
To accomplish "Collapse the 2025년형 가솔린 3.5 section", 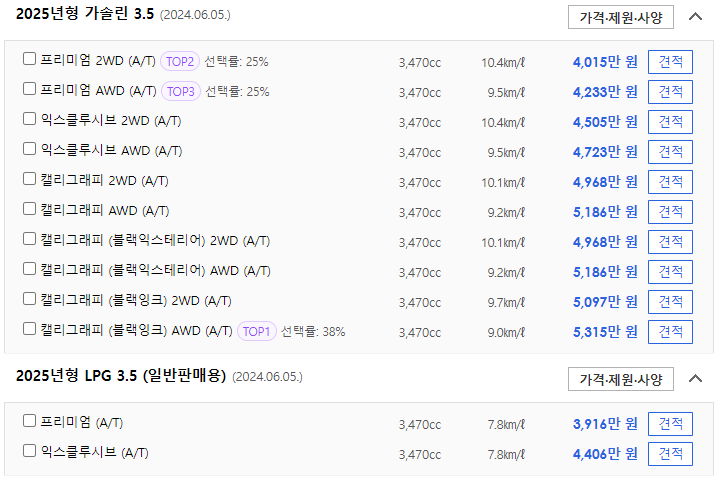I will pos(695,17).
